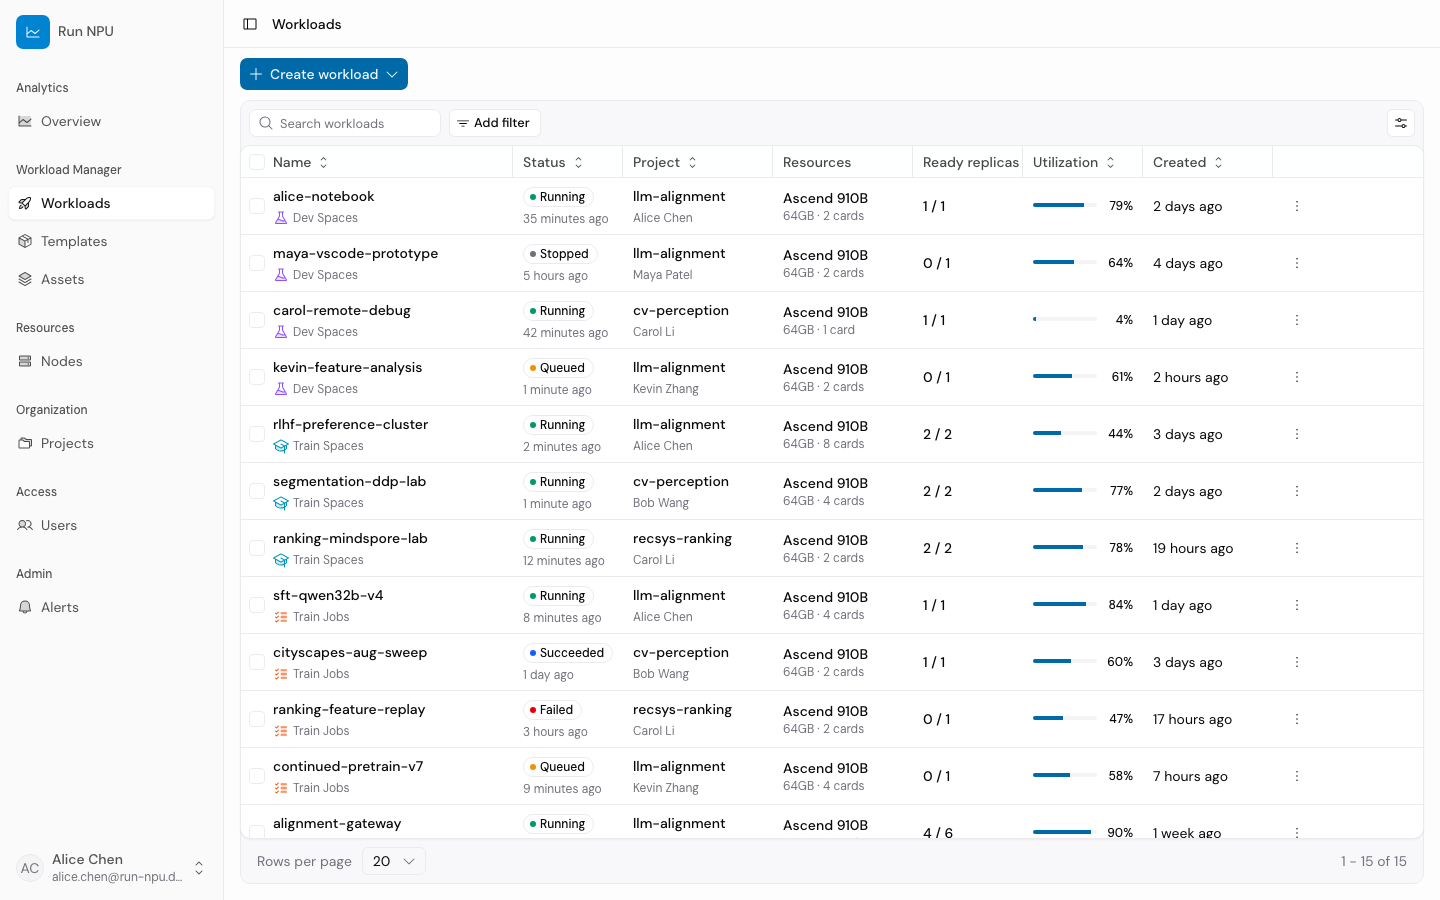The image size is (1440, 900).
Task: Check the alice-notebook row checkbox
Action: click(x=257, y=206)
